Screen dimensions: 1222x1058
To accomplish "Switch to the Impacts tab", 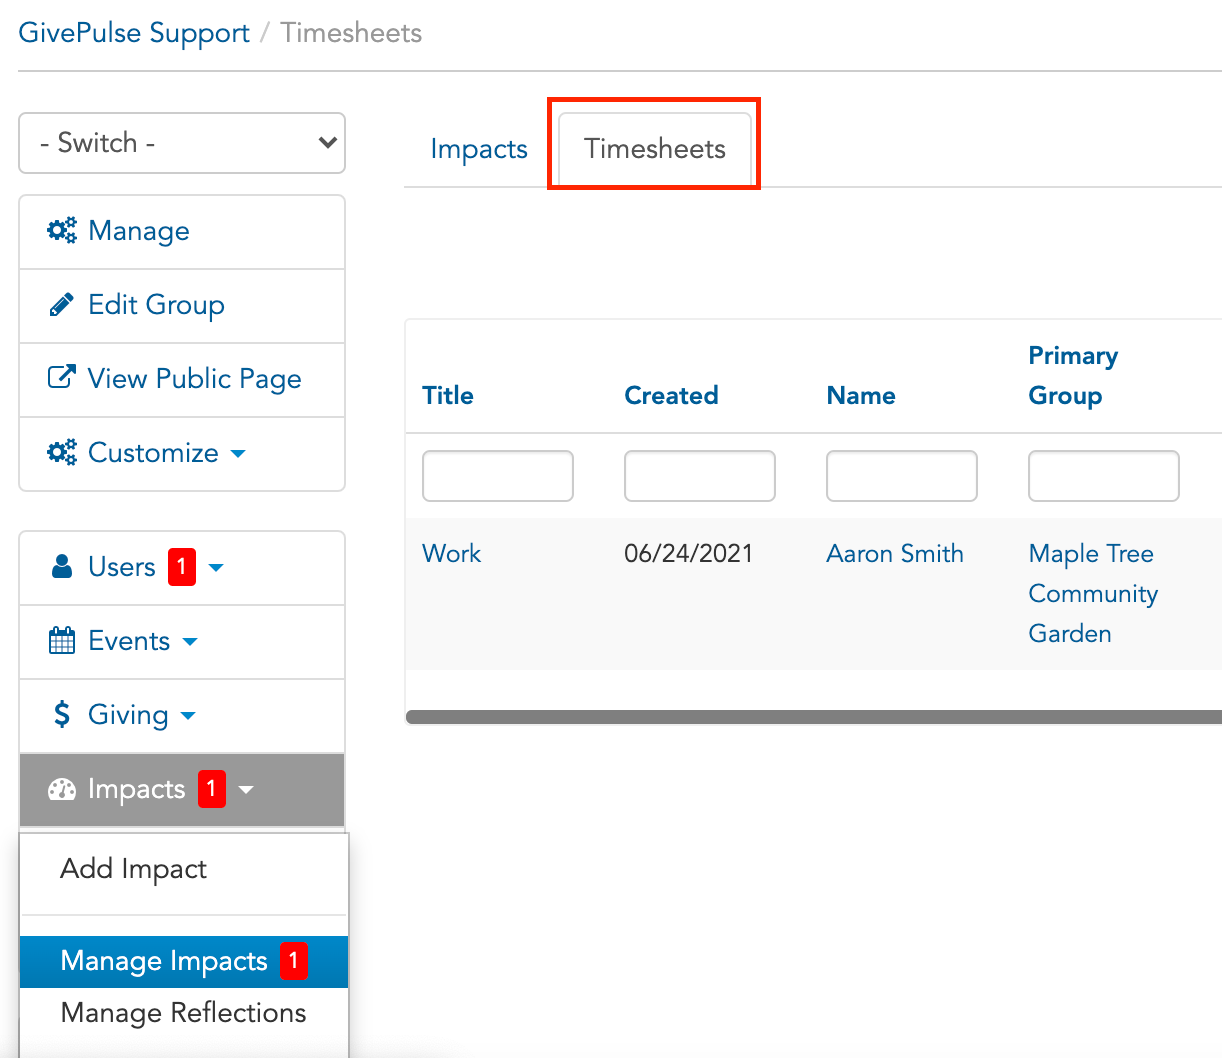I will [x=478, y=148].
